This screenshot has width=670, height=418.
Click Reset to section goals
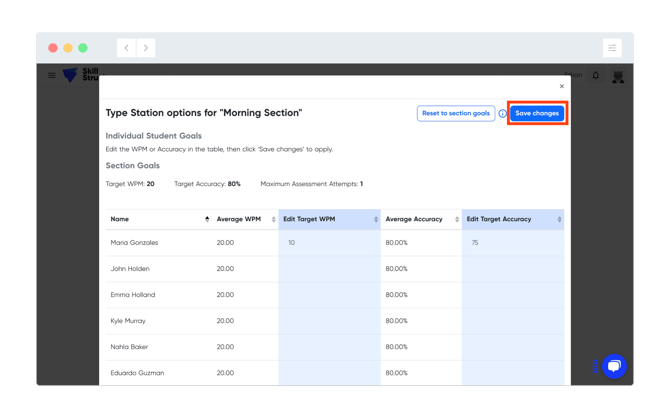(x=455, y=113)
